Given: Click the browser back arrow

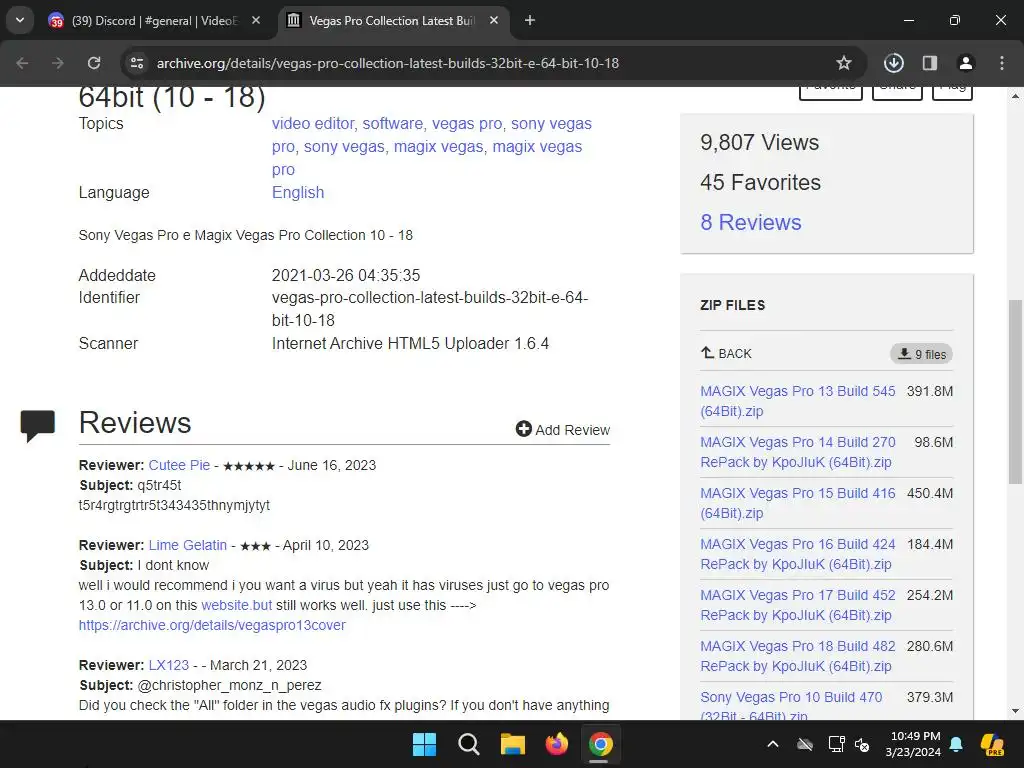Looking at the screenshot, I should [22, 63].
